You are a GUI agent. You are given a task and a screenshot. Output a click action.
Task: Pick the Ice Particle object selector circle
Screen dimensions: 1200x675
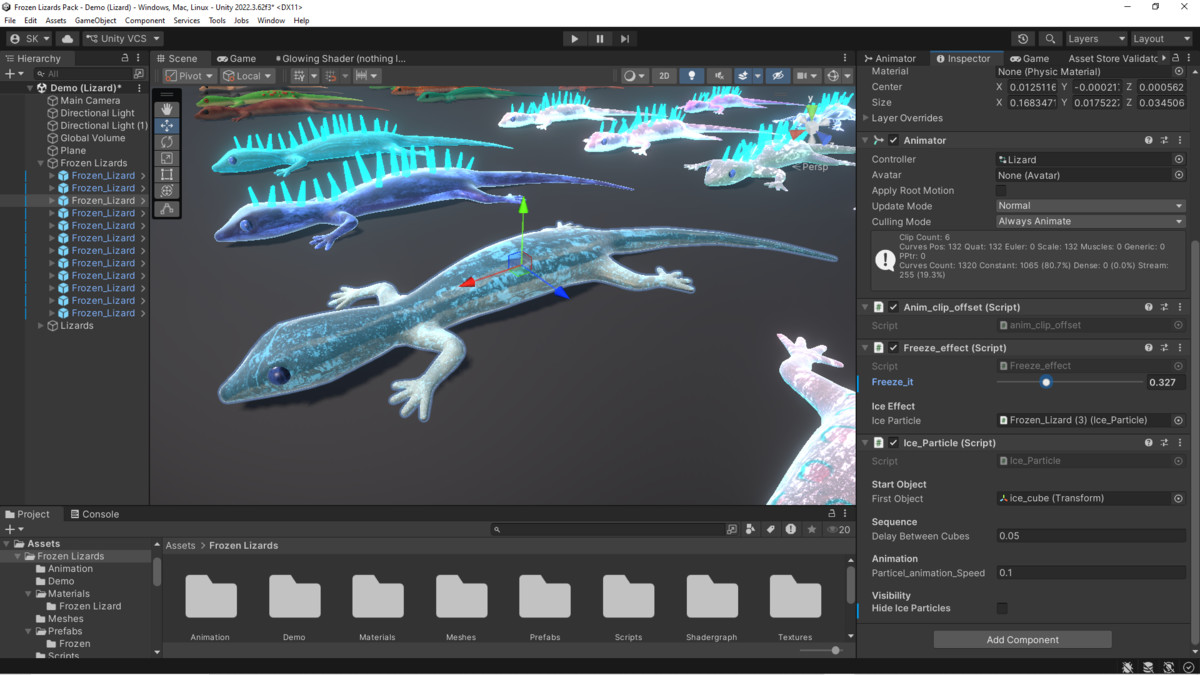(x=1179, y=421)
